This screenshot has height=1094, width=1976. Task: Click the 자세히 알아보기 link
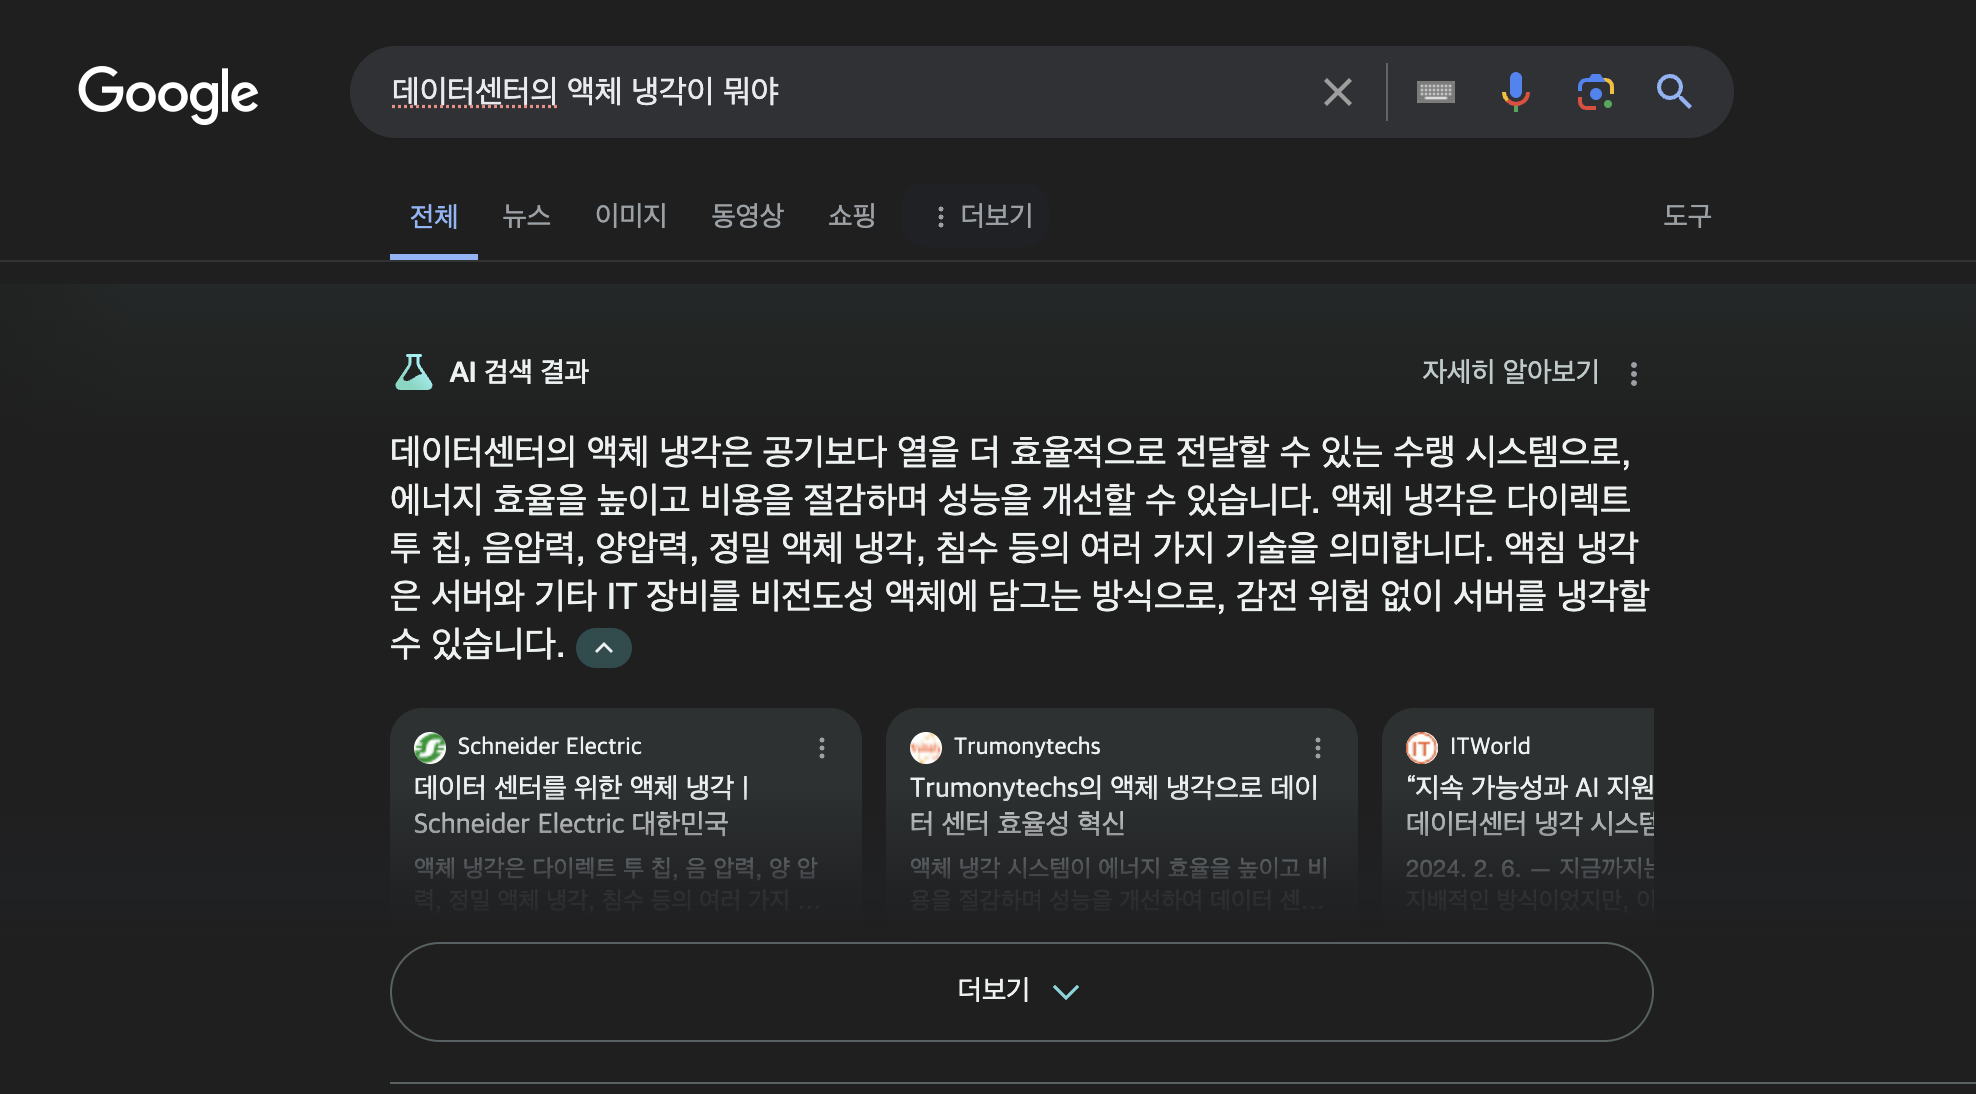pyautogui.click(x=1510, y=372)
